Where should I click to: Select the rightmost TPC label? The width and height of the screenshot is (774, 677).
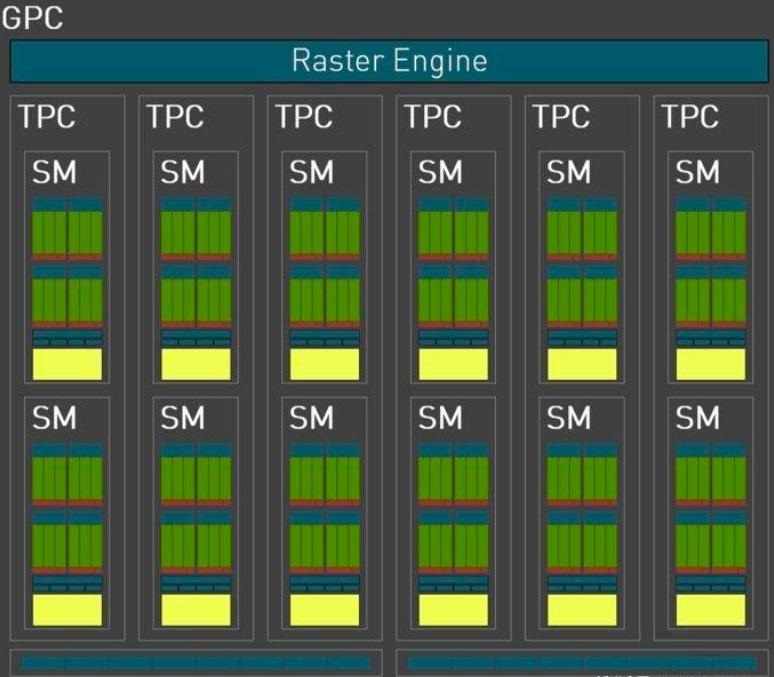(689, 117)
